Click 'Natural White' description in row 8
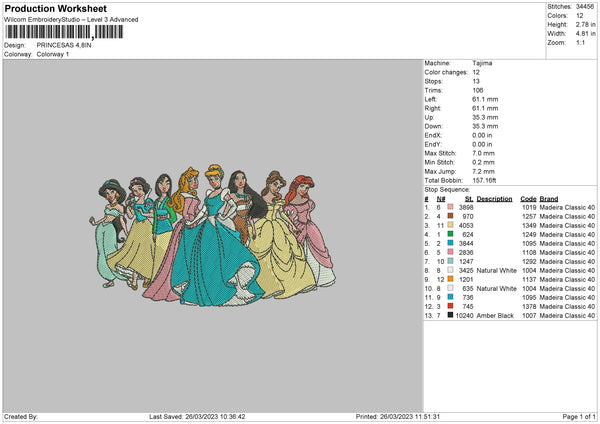Image resolution: width=600 pixels, height=424 pixels. 497,270
